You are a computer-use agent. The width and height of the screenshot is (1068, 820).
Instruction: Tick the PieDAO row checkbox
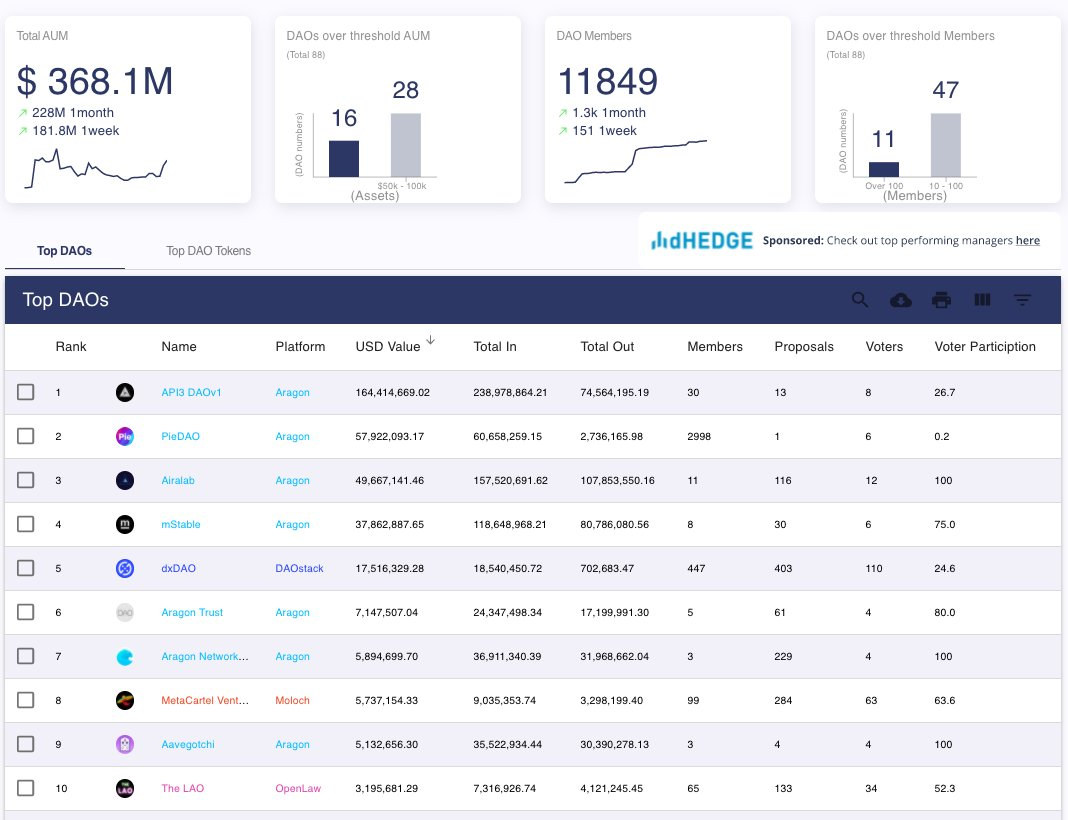(26, 437)
